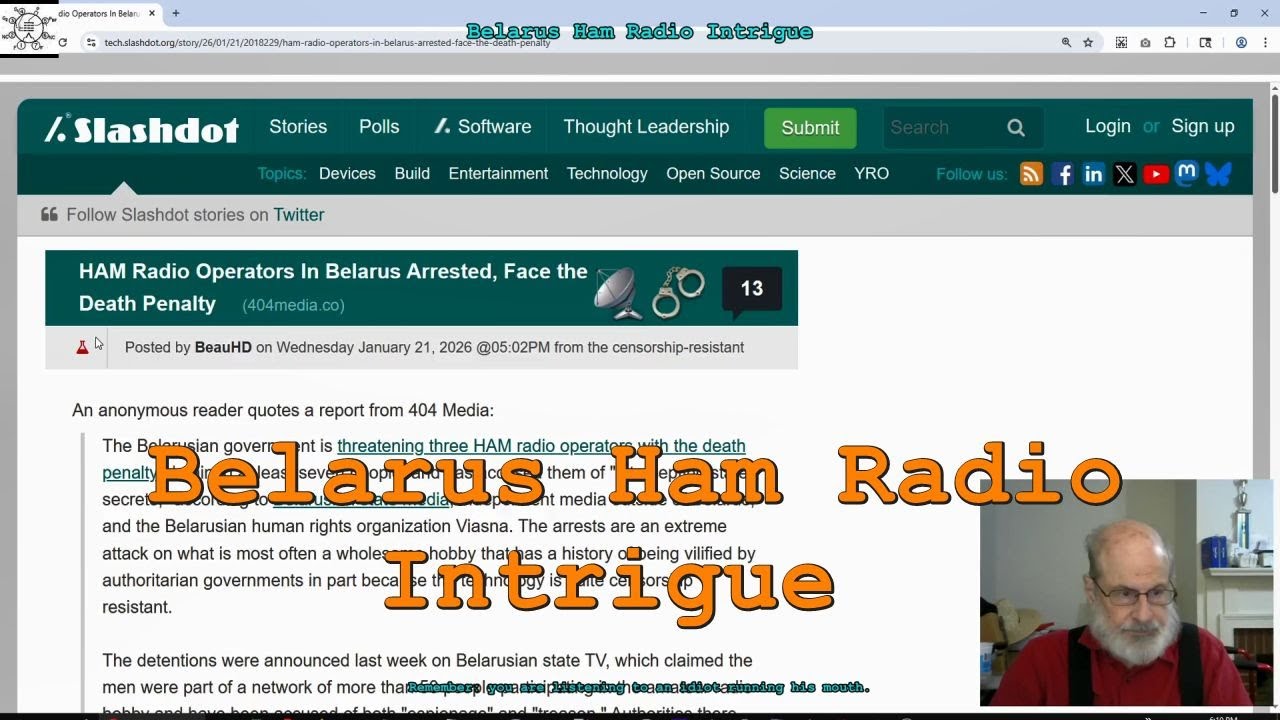Open BeauHD's author profile
Screen dimensions: 1280x720
(x=223, y=347)
